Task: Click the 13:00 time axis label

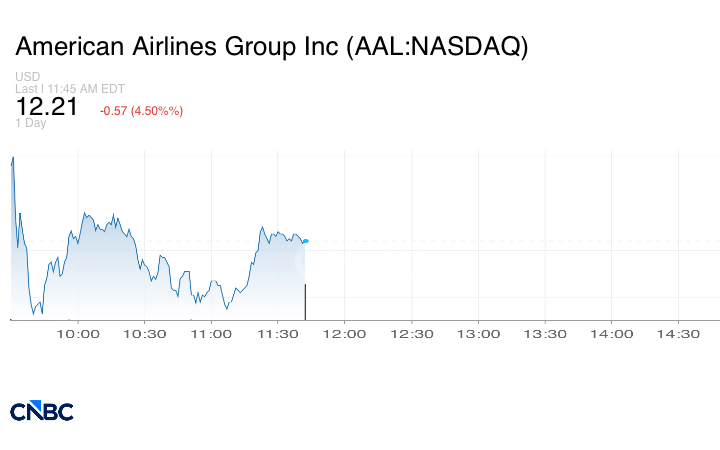Action: point(478,333)
